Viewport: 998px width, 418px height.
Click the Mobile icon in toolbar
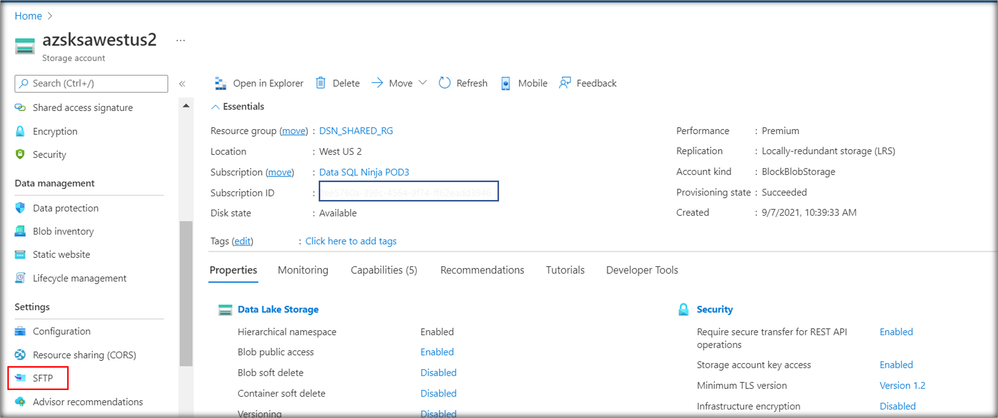click(x=506, y=83)
